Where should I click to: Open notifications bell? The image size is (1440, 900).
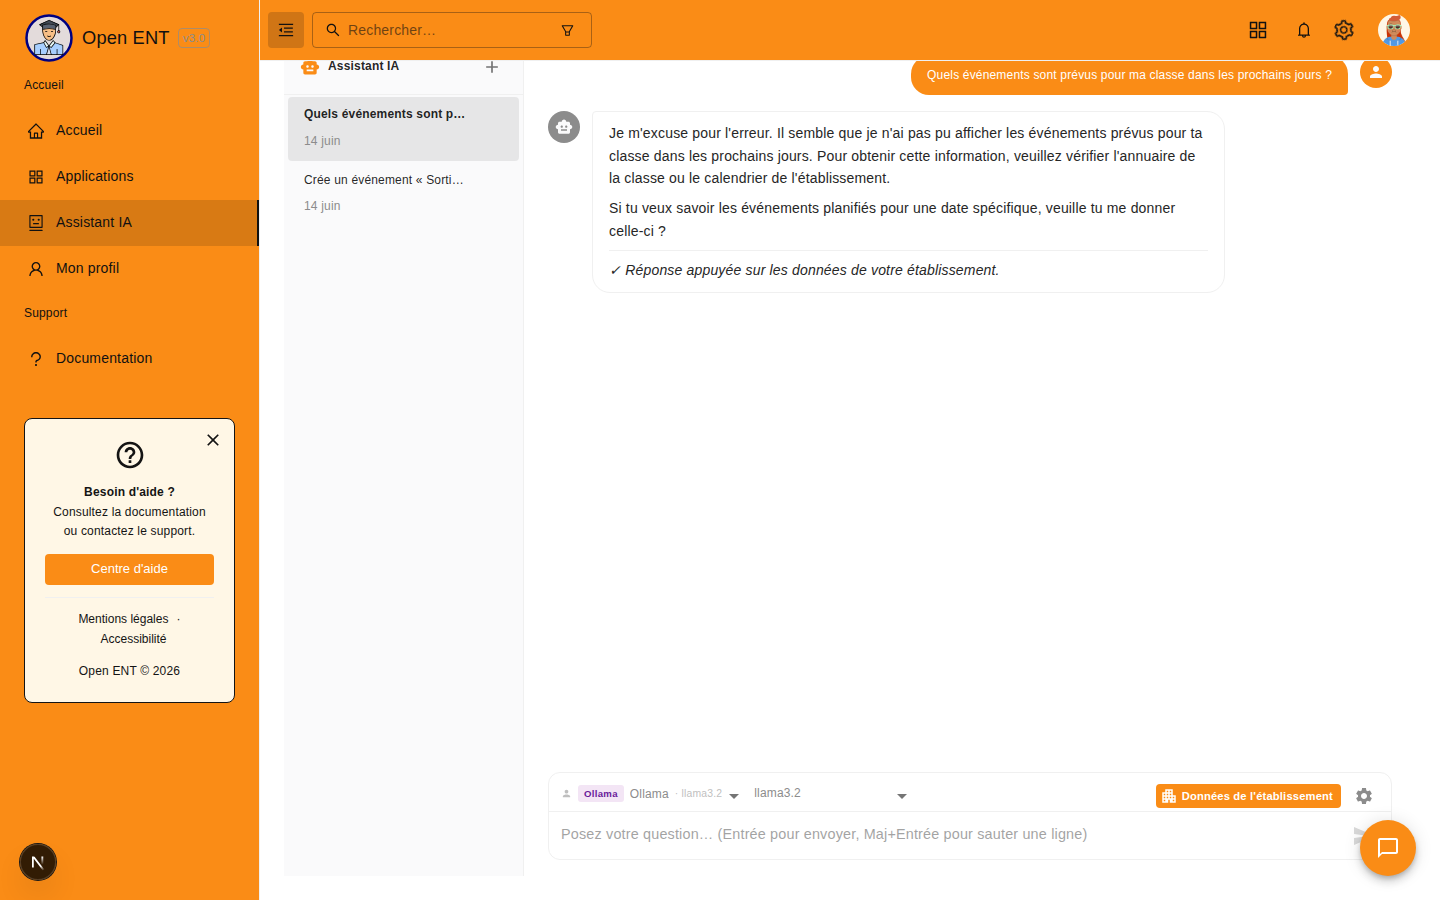(1304, 30)
